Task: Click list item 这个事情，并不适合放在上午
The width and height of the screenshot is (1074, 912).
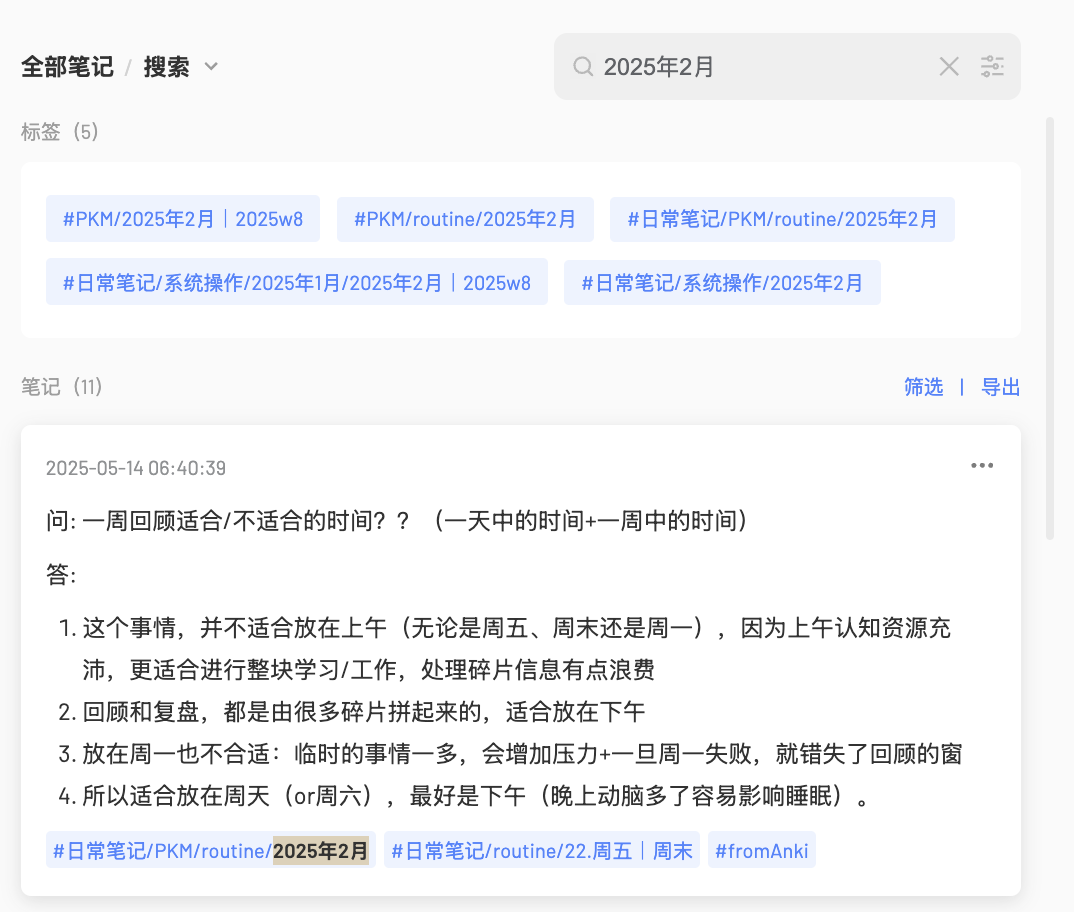Action: click(x=505, y=648)
